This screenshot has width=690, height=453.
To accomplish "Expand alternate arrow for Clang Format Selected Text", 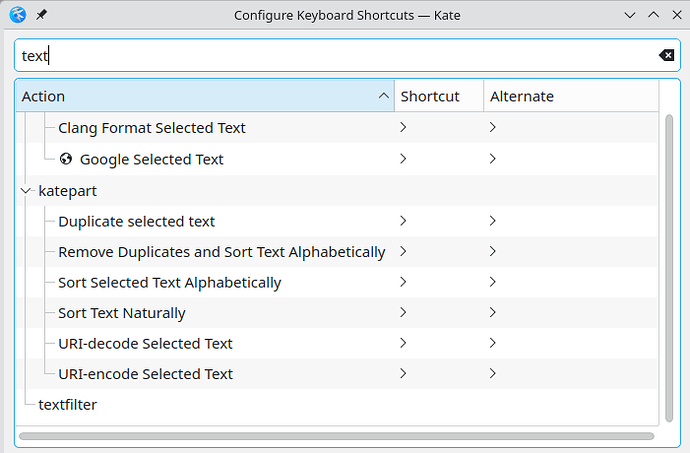I will pyautogui.click(x=493, y=128).
